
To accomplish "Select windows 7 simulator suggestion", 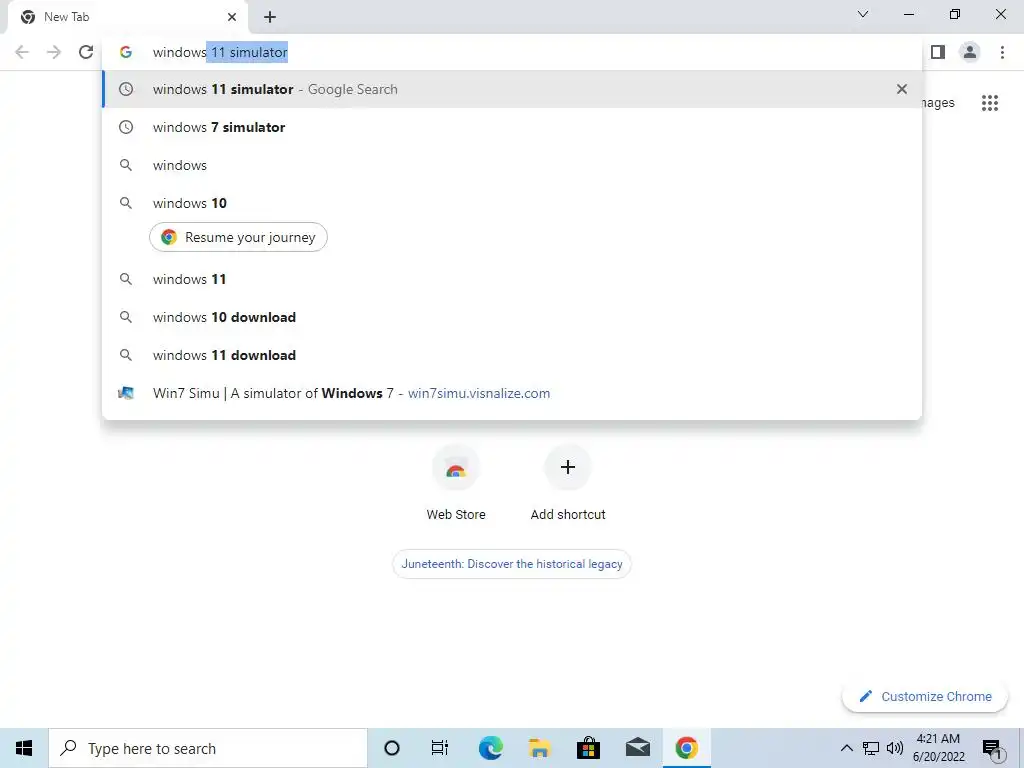I will [x=512, y=127].
